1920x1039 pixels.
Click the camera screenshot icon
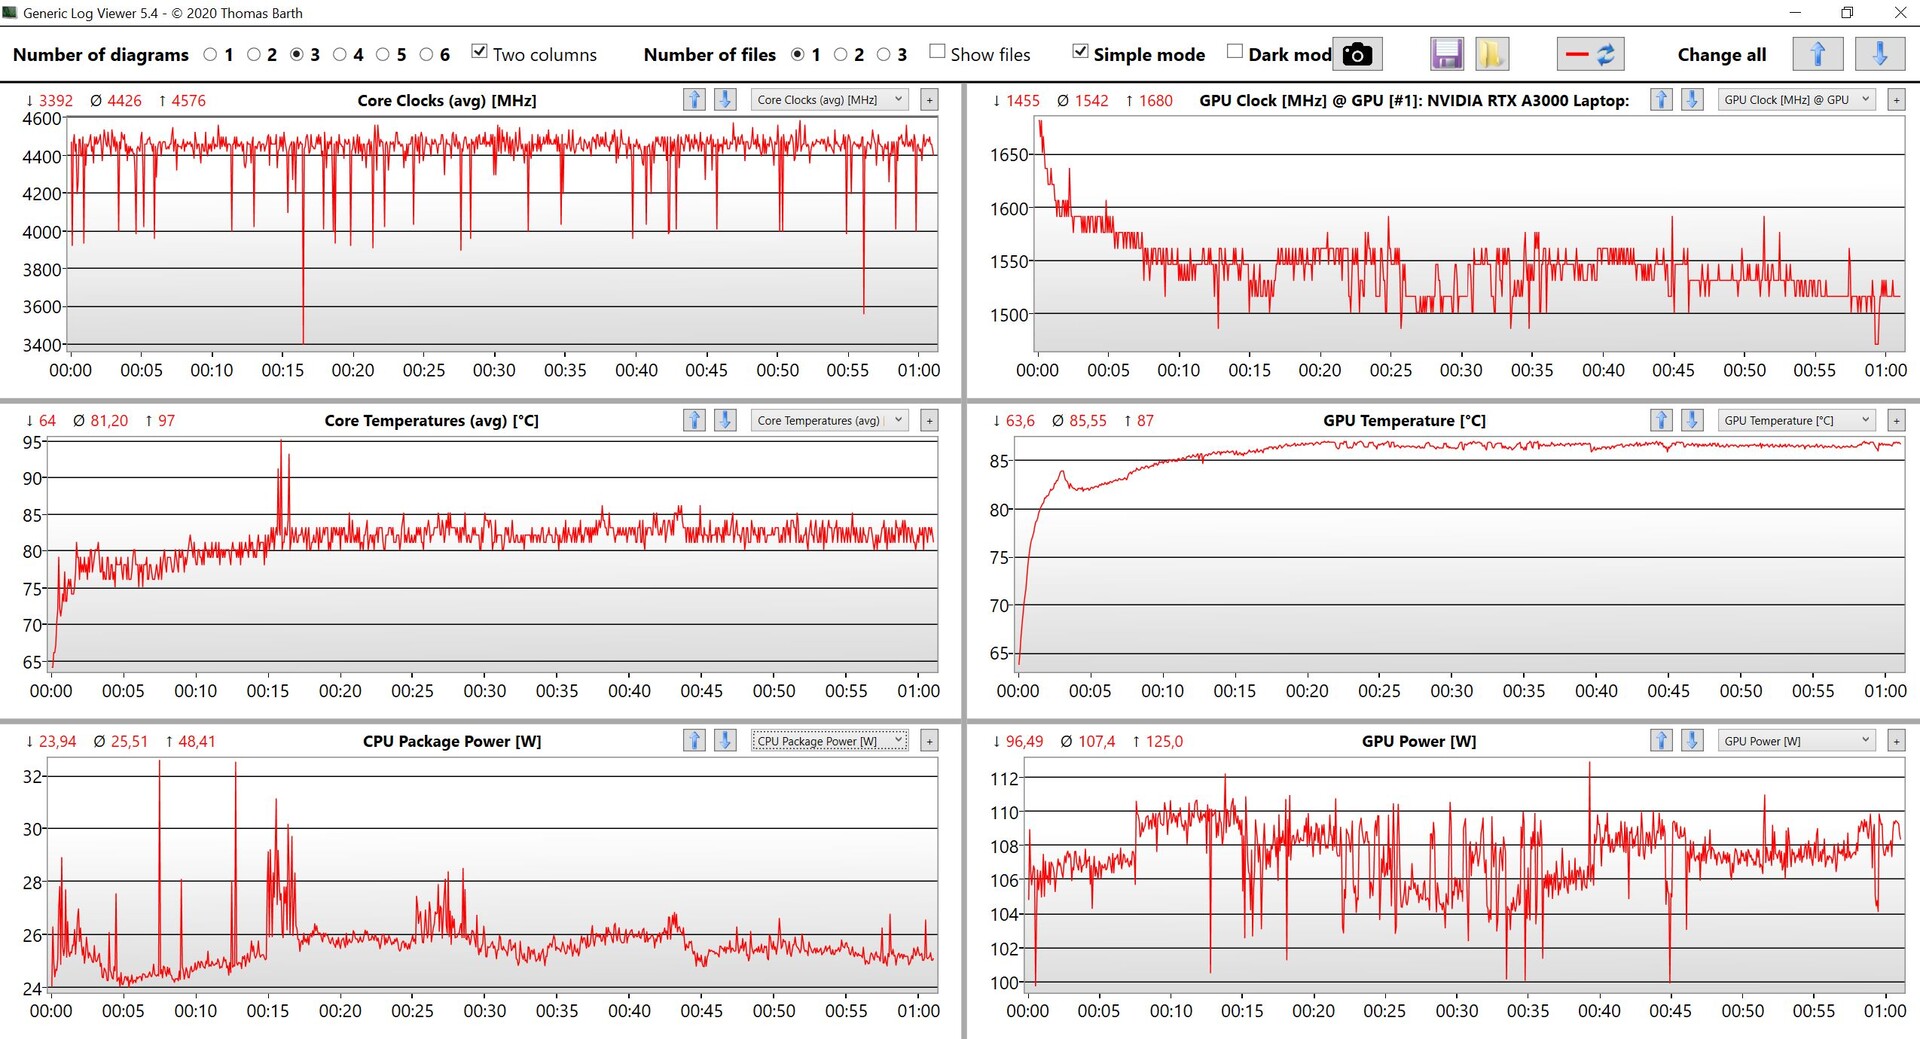click(1357, 54)
